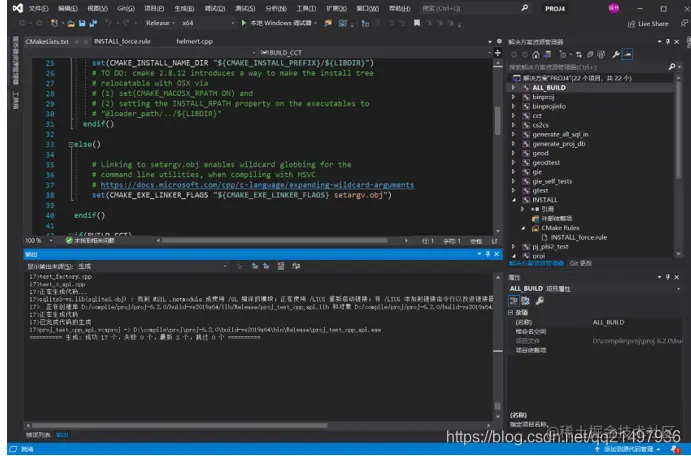The height and width of the screenshot is (456, 691).
Task: Click the Ctrl+Q search box in the title bar
Action: [474, 8]
